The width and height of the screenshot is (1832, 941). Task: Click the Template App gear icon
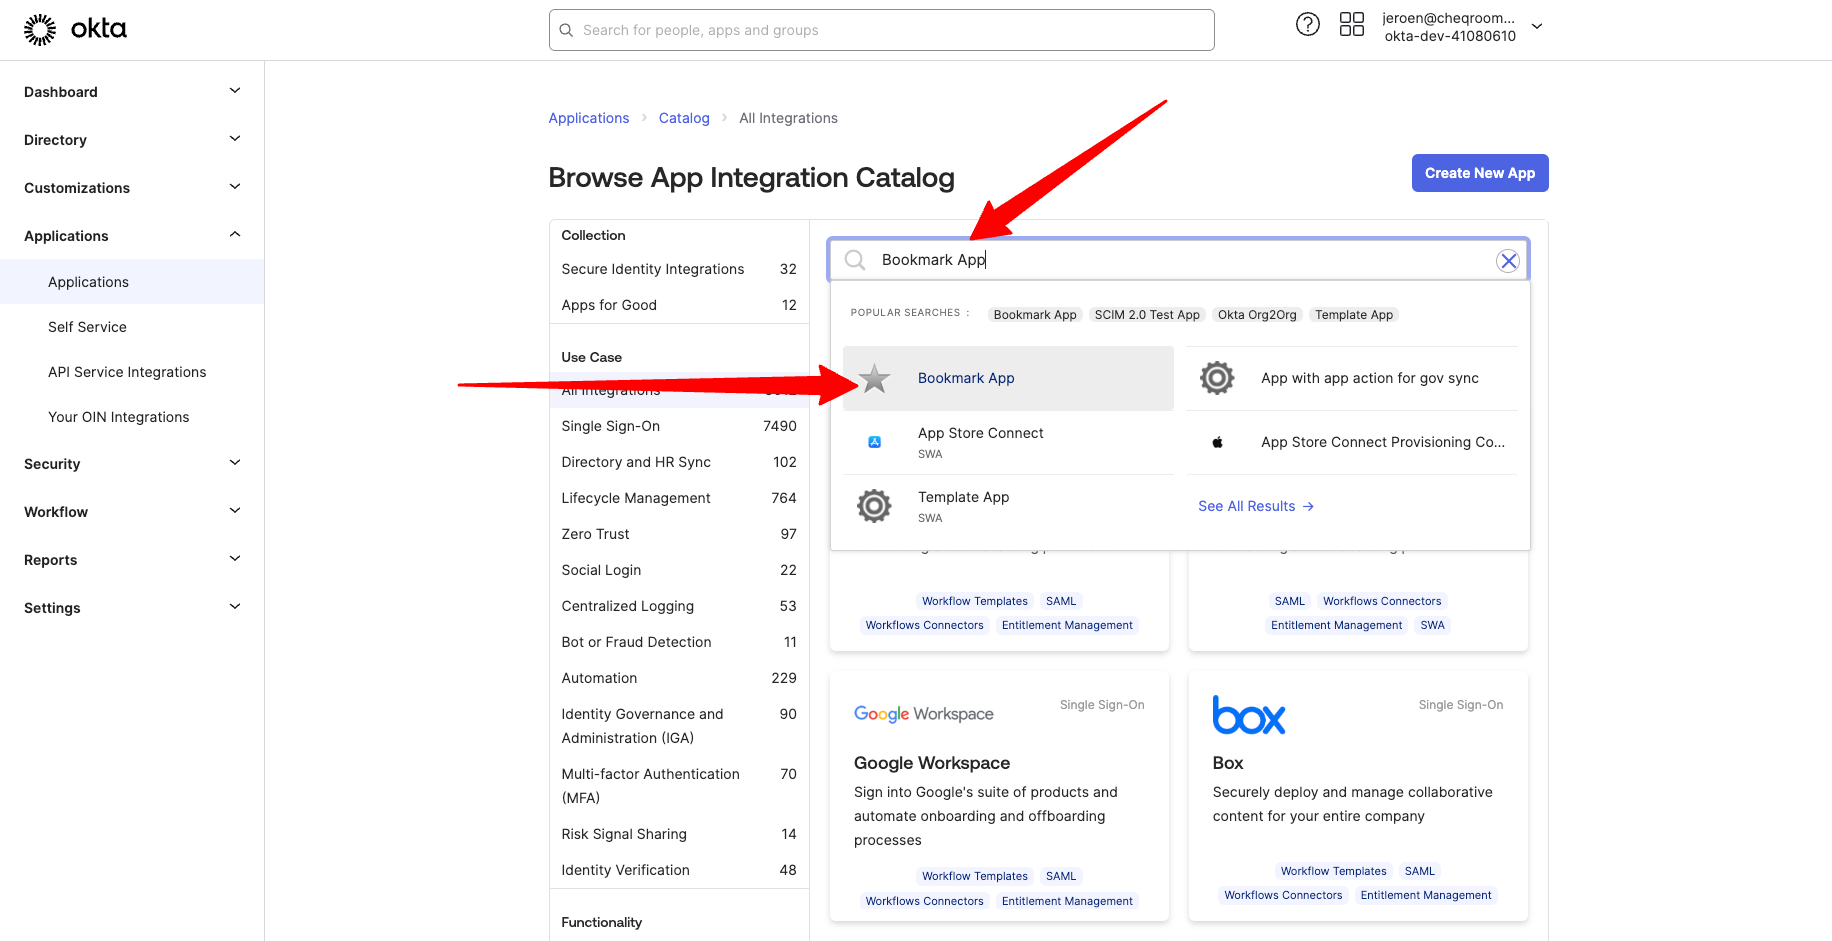874,506
